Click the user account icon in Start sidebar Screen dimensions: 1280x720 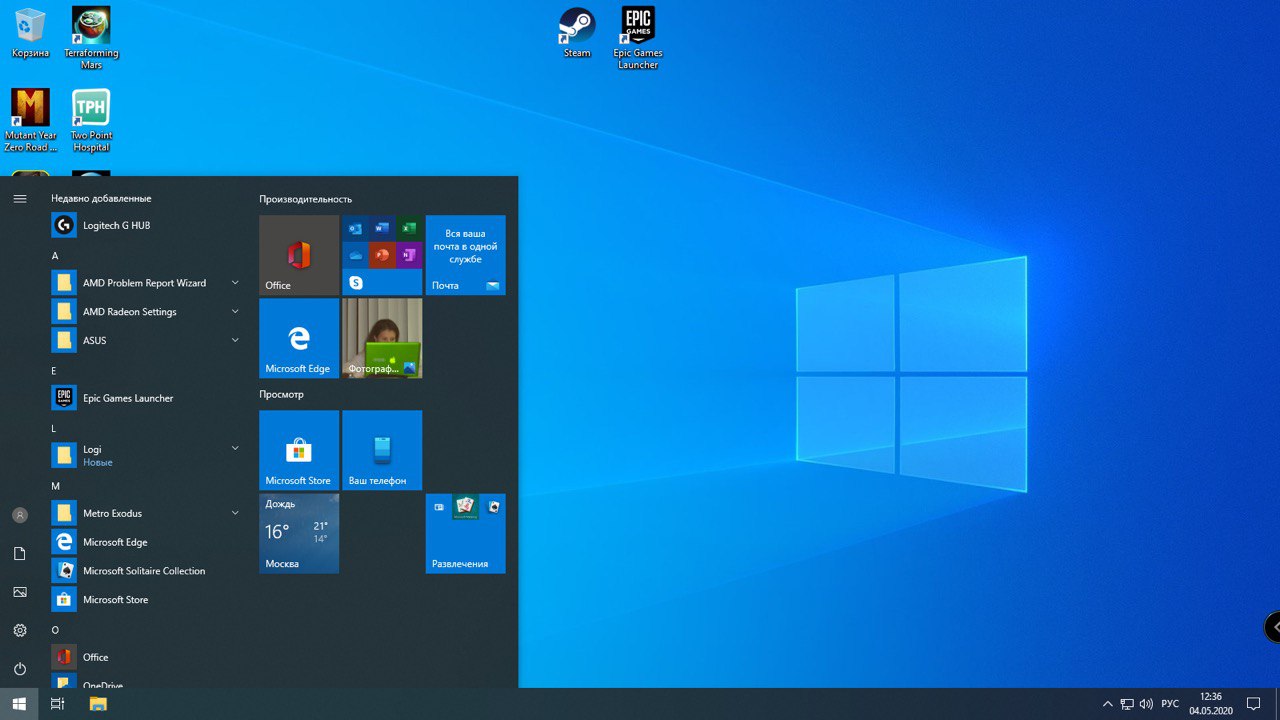coord(20,515)
